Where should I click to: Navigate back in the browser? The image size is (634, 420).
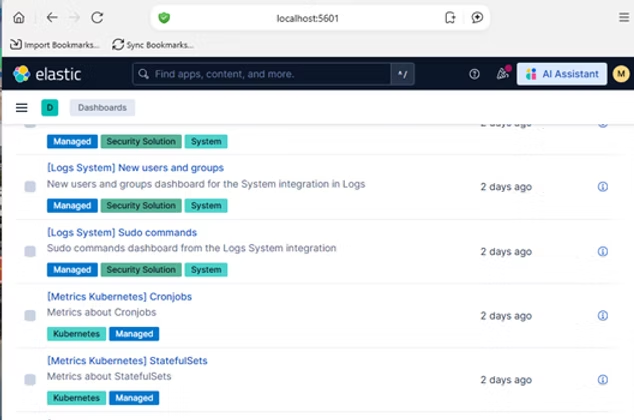pyautogui.click(x=52, y=17)
